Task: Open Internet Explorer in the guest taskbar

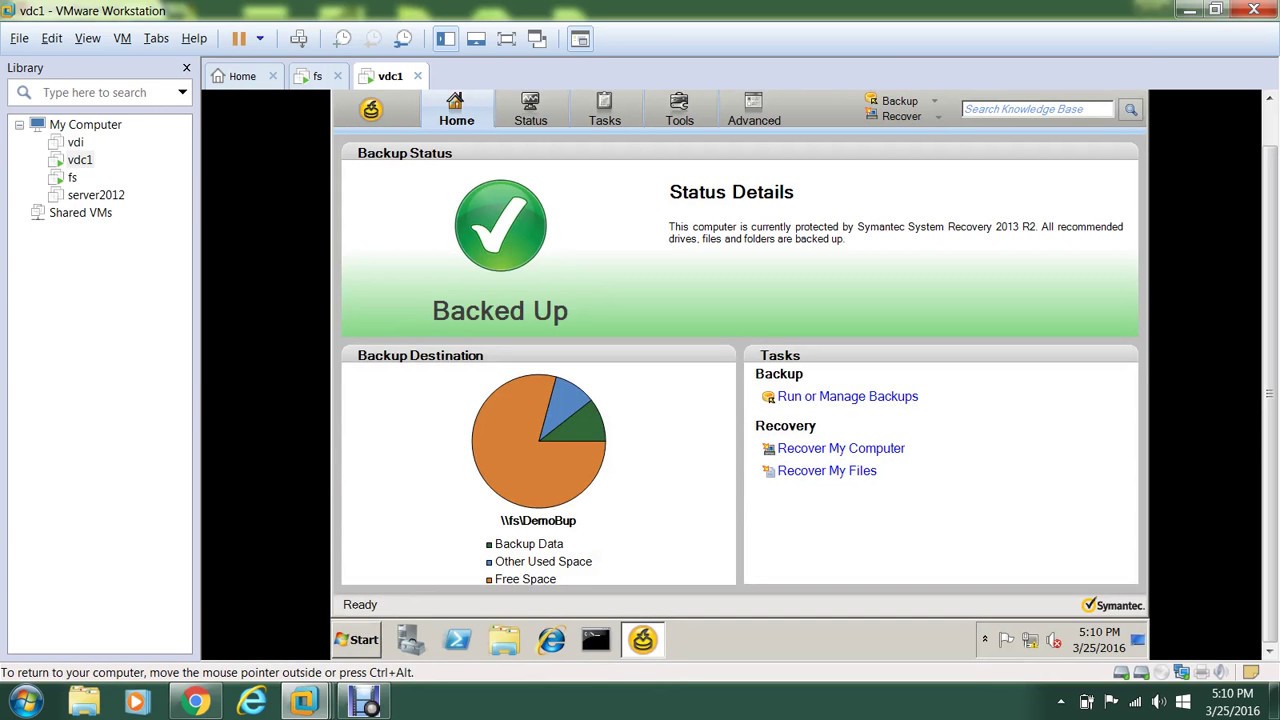Action: 551,640
